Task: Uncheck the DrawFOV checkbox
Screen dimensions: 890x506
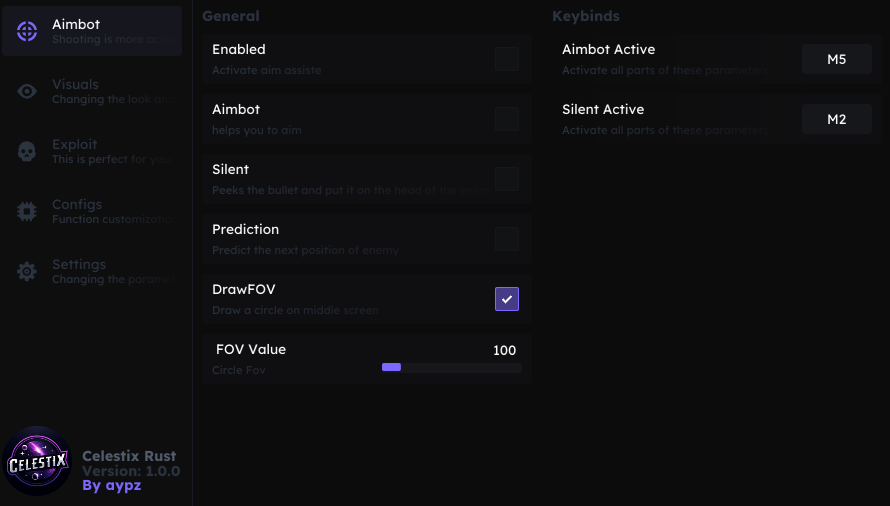Action: [x=507, y=299]
